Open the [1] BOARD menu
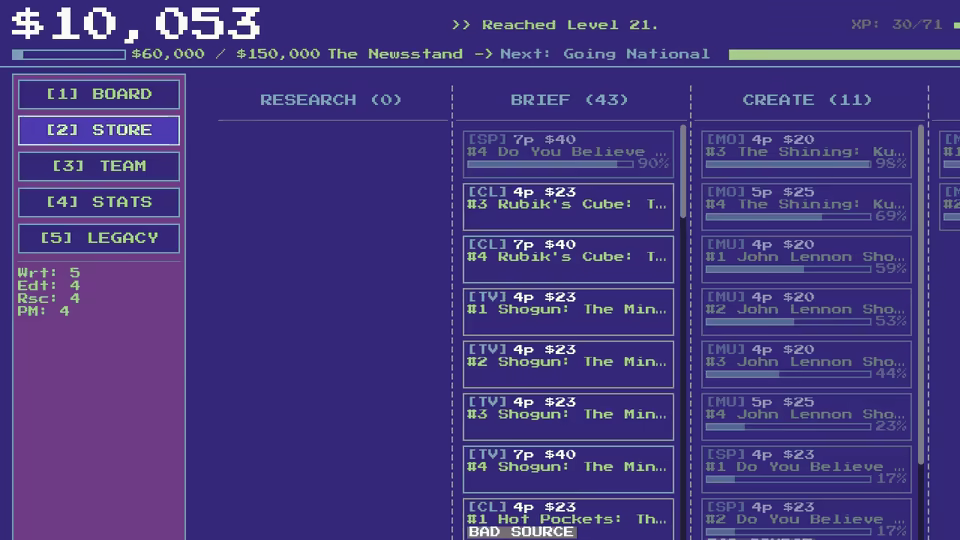The width and height of the screenshot is (960, 540). click(99, 94)
